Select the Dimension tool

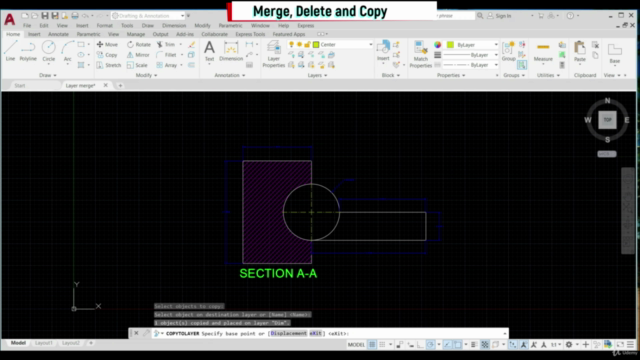point(231,51)
